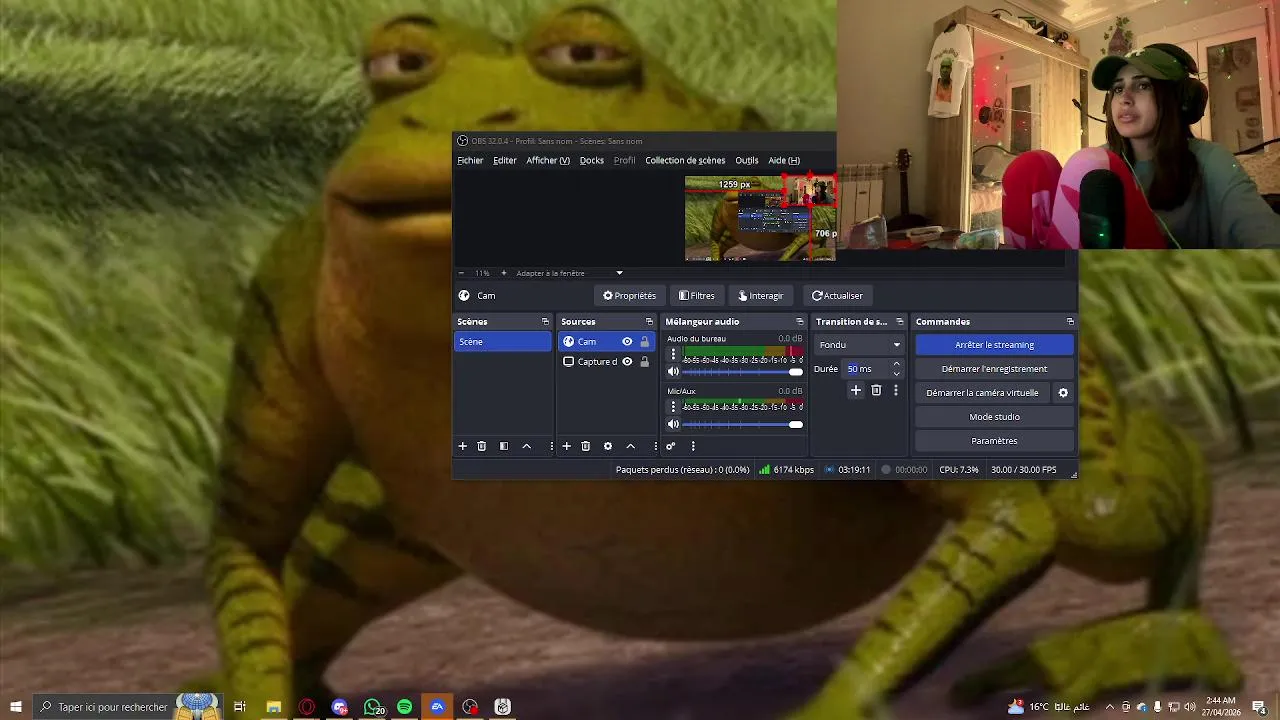The image size is (1280, 720).
Task: Move scene up with the Scènes arrow
Action: 526,446
